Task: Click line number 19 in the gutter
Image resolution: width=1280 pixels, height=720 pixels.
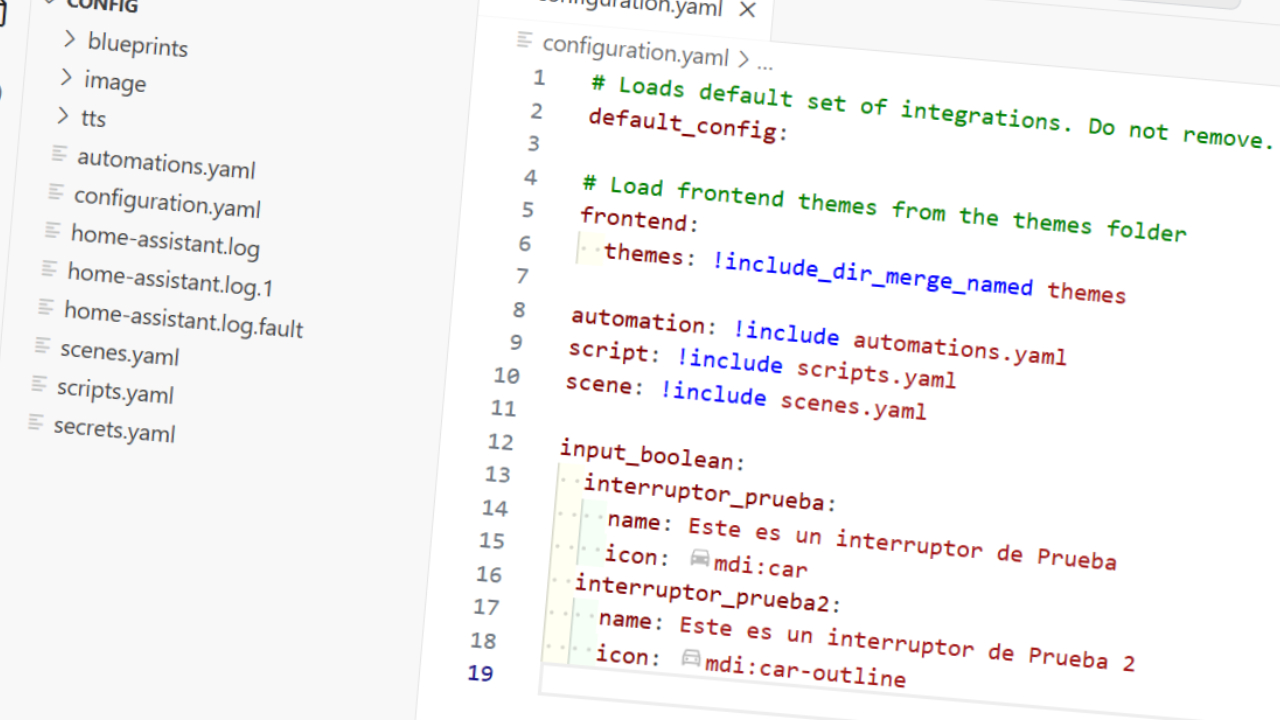Action: [480, 674]
